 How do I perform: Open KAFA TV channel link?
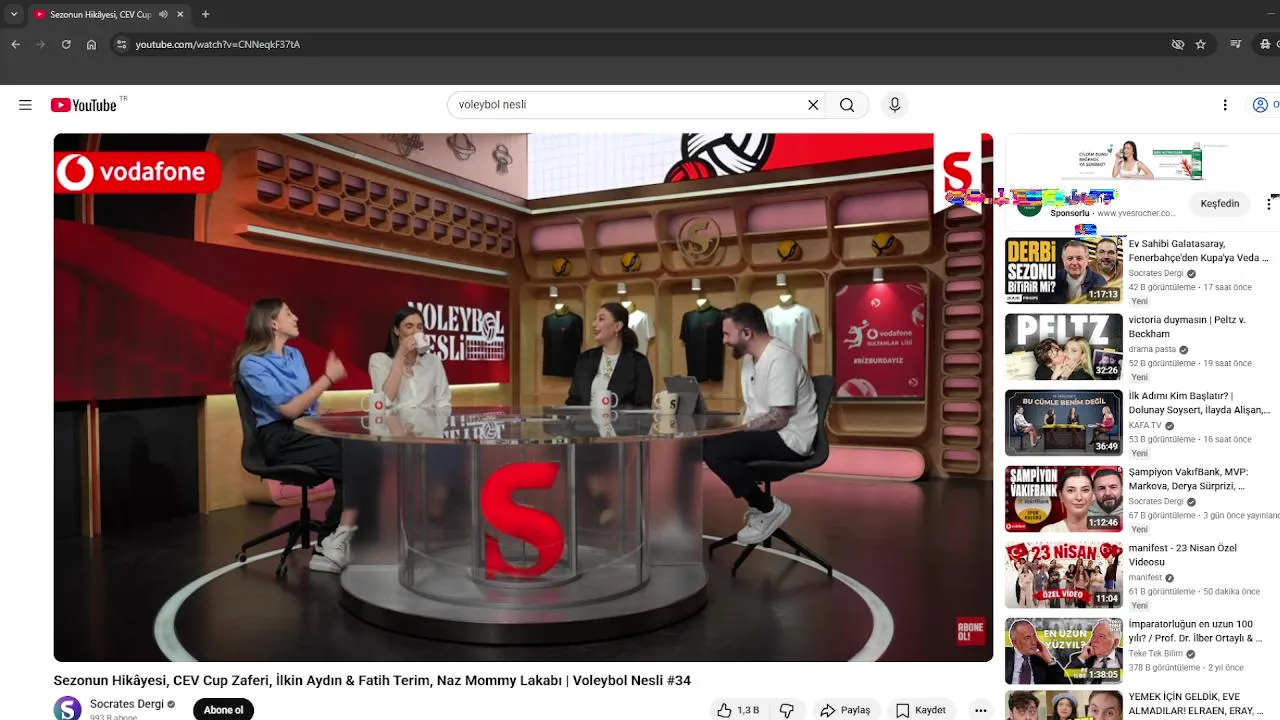1145,425
